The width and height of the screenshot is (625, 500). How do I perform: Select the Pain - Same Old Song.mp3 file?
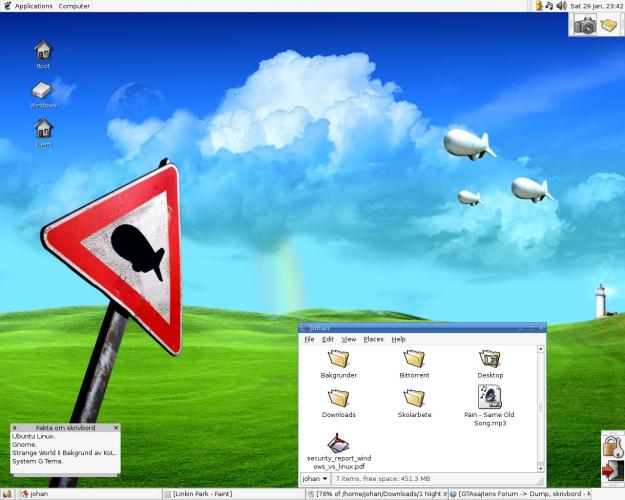pyautogui.click(x=489, y=397)
